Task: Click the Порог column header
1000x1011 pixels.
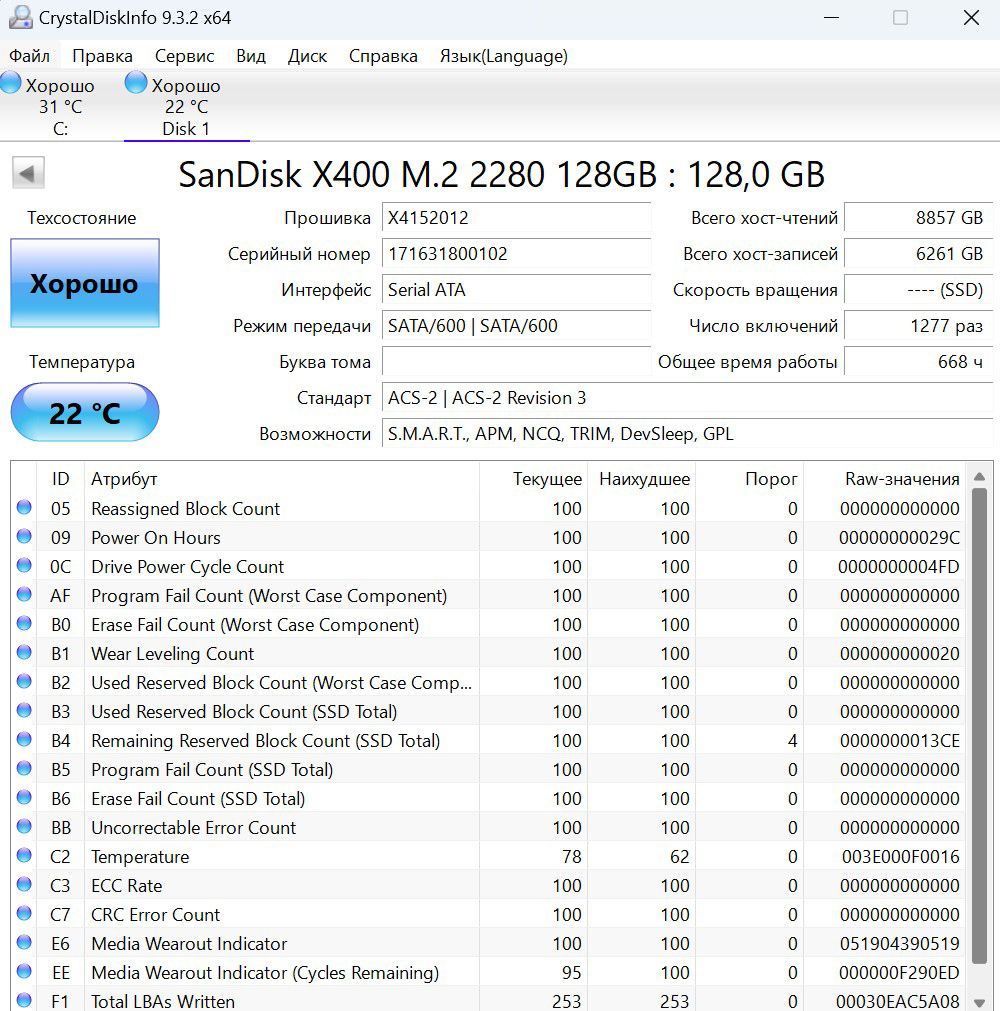Action: (x=749, y=479)
